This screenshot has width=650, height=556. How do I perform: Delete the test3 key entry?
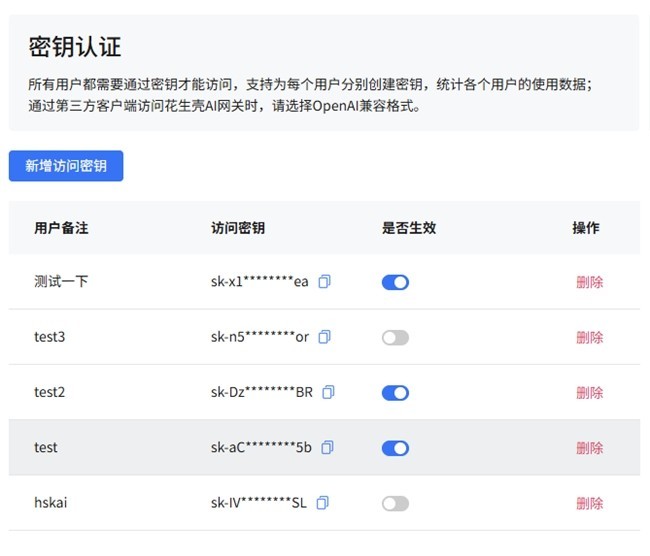589,338
